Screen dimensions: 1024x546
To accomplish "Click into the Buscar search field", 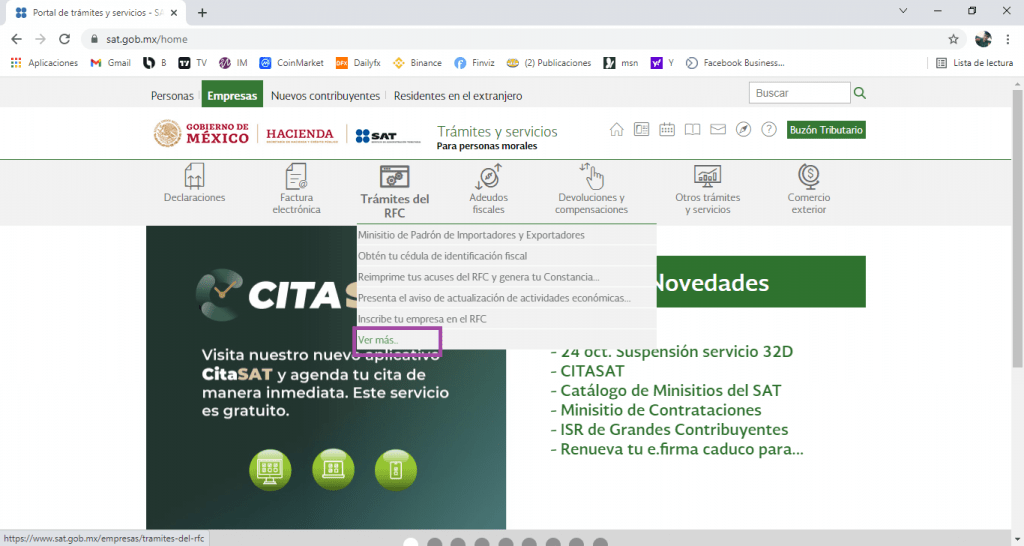I will coord(799,93).
